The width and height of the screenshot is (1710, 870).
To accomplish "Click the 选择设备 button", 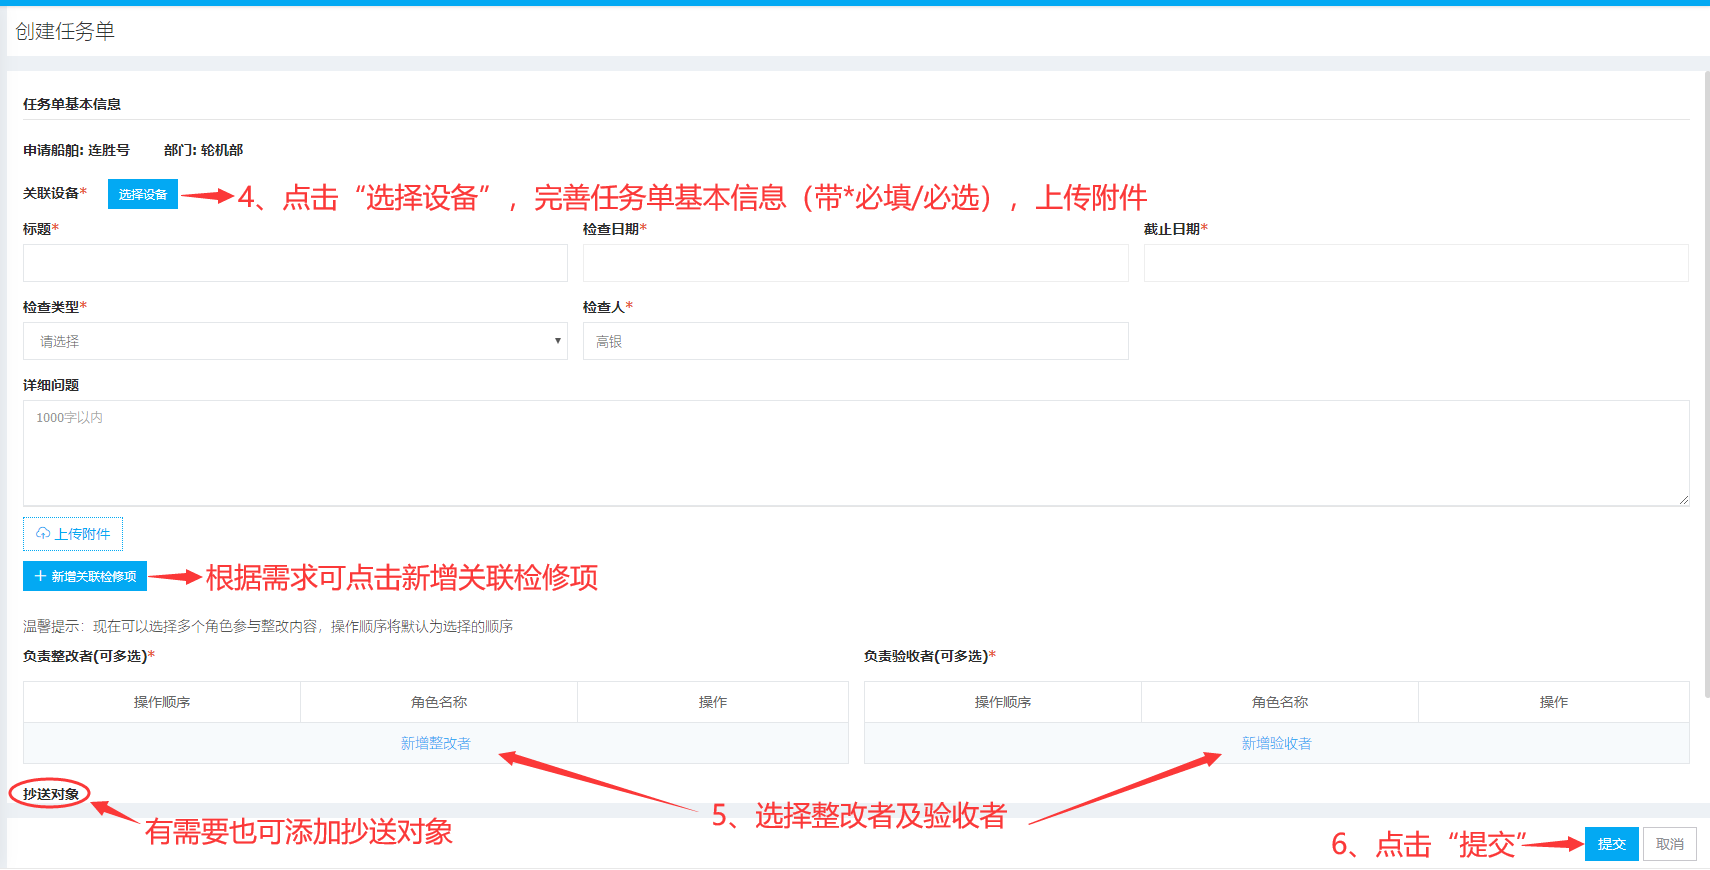I will 143,194.
